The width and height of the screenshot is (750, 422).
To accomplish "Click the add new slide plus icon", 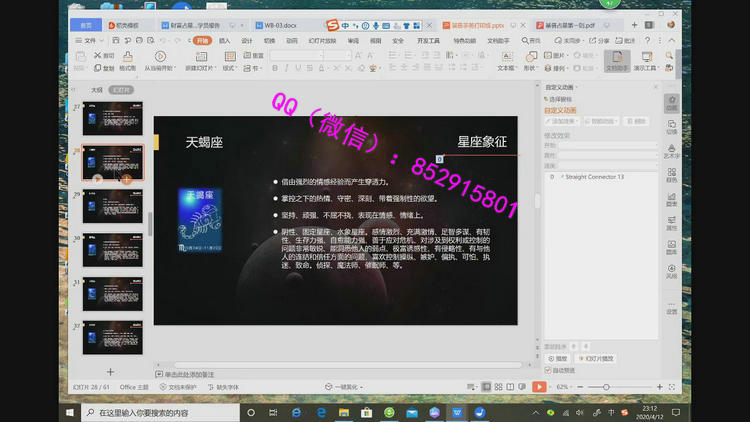I will pyautogui.click(x=110, y=371).
